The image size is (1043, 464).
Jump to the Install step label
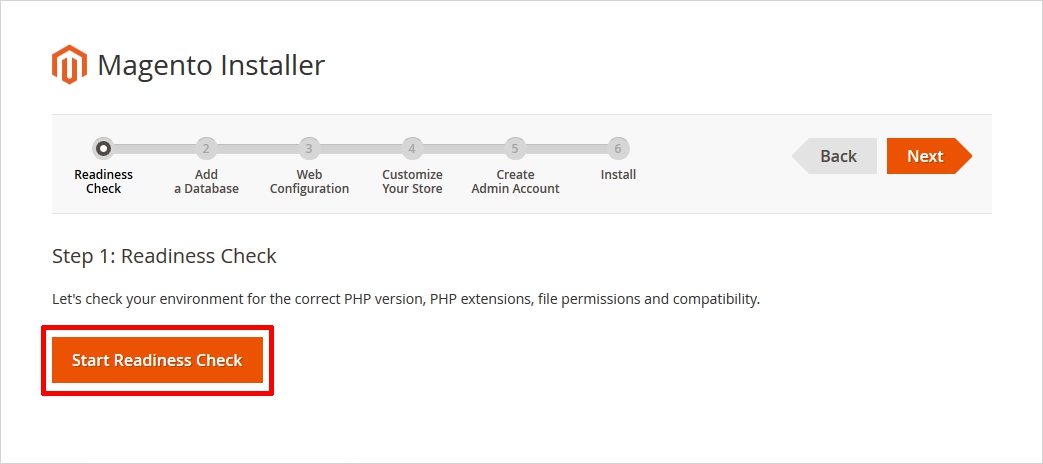(618, 175)
